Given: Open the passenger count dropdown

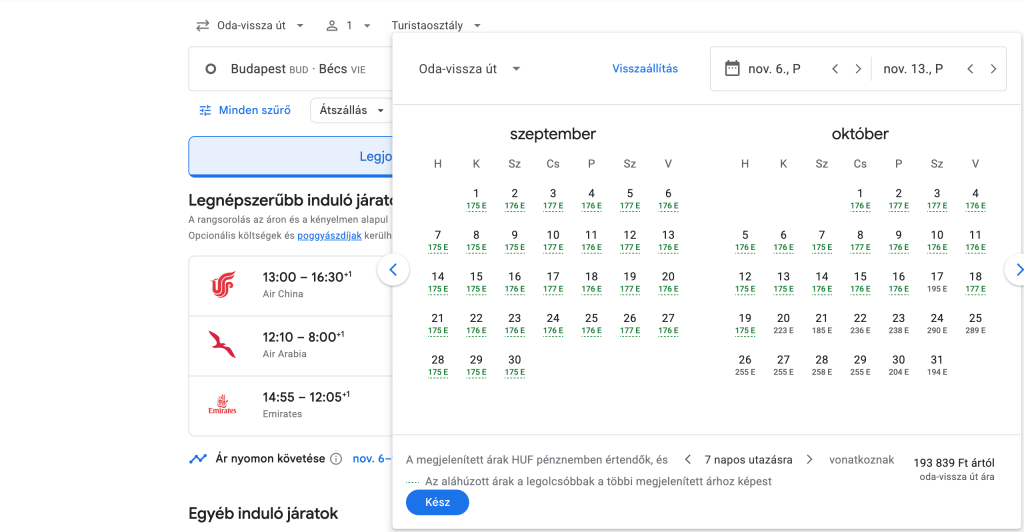Looking at the screenshot, I should 348,25.
